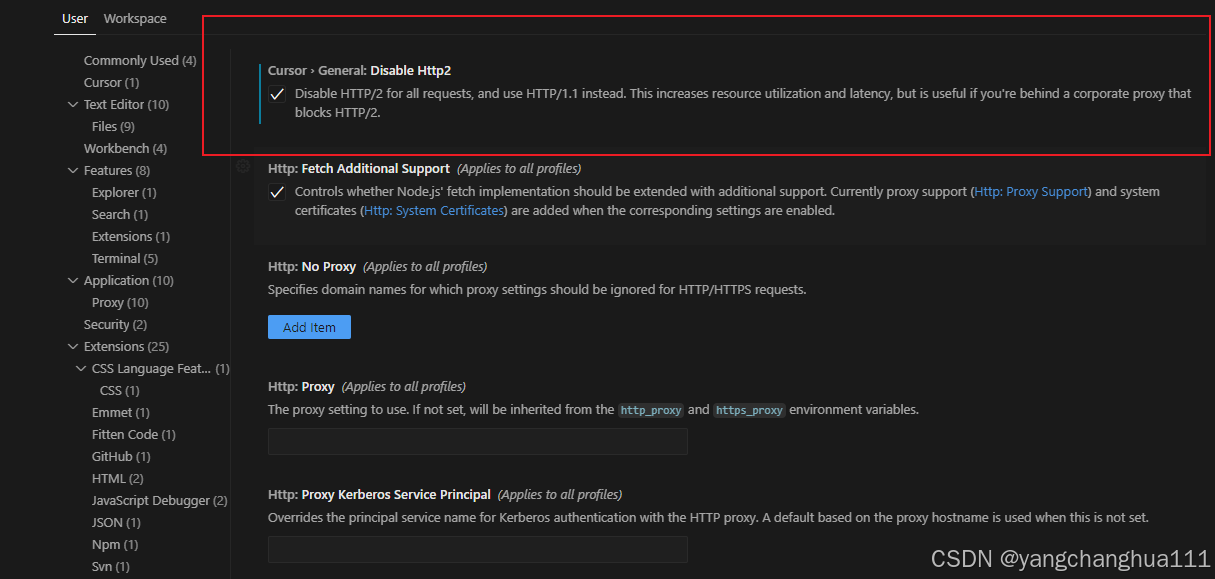Image resolution: width=1215 pixels, height=579 pixels.
Task: Open the Terminal settings under Features
Action: point(116,258)
